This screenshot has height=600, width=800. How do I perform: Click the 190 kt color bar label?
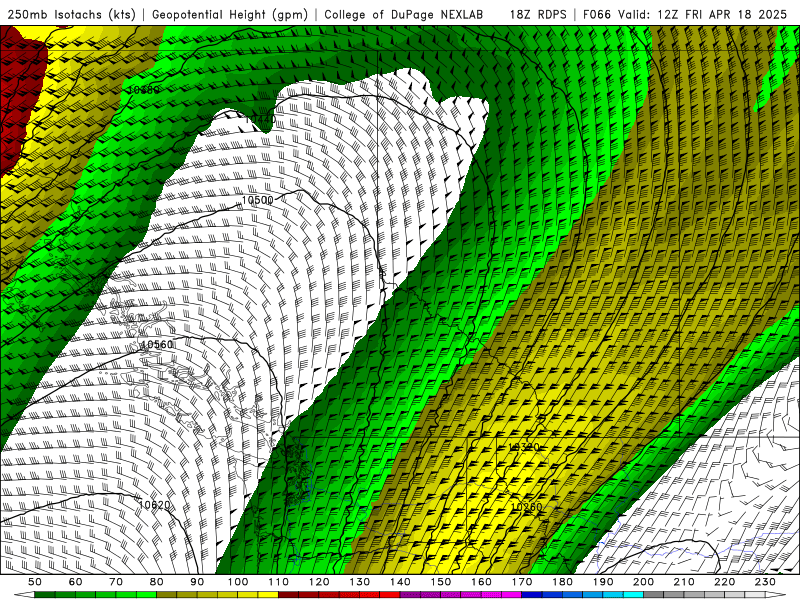pos(603,582)
